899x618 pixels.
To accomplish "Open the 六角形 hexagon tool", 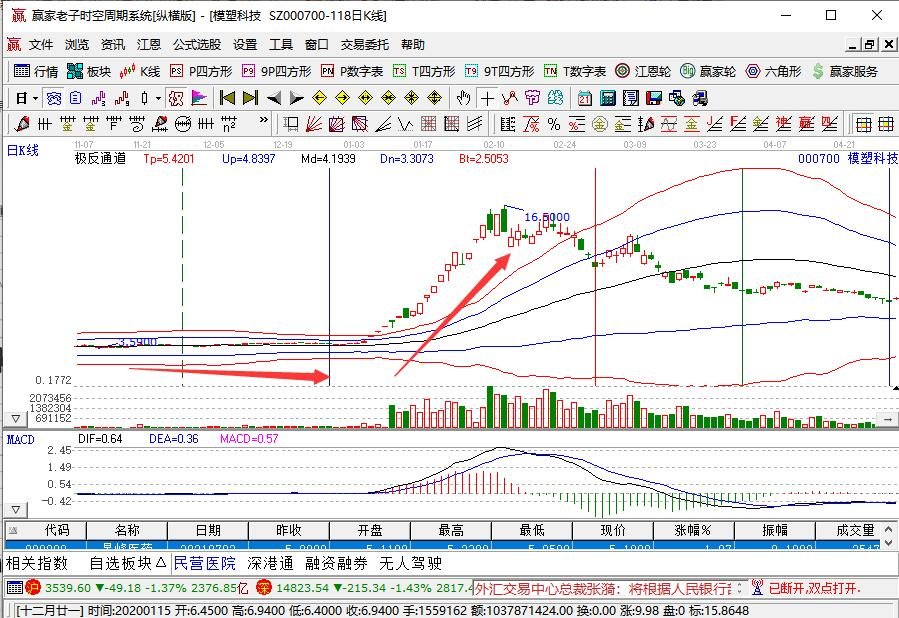I will [773, 71].
